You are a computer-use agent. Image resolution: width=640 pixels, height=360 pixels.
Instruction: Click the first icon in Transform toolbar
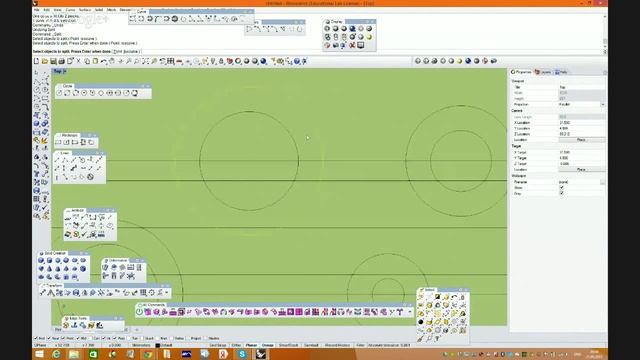coord(42,293)
